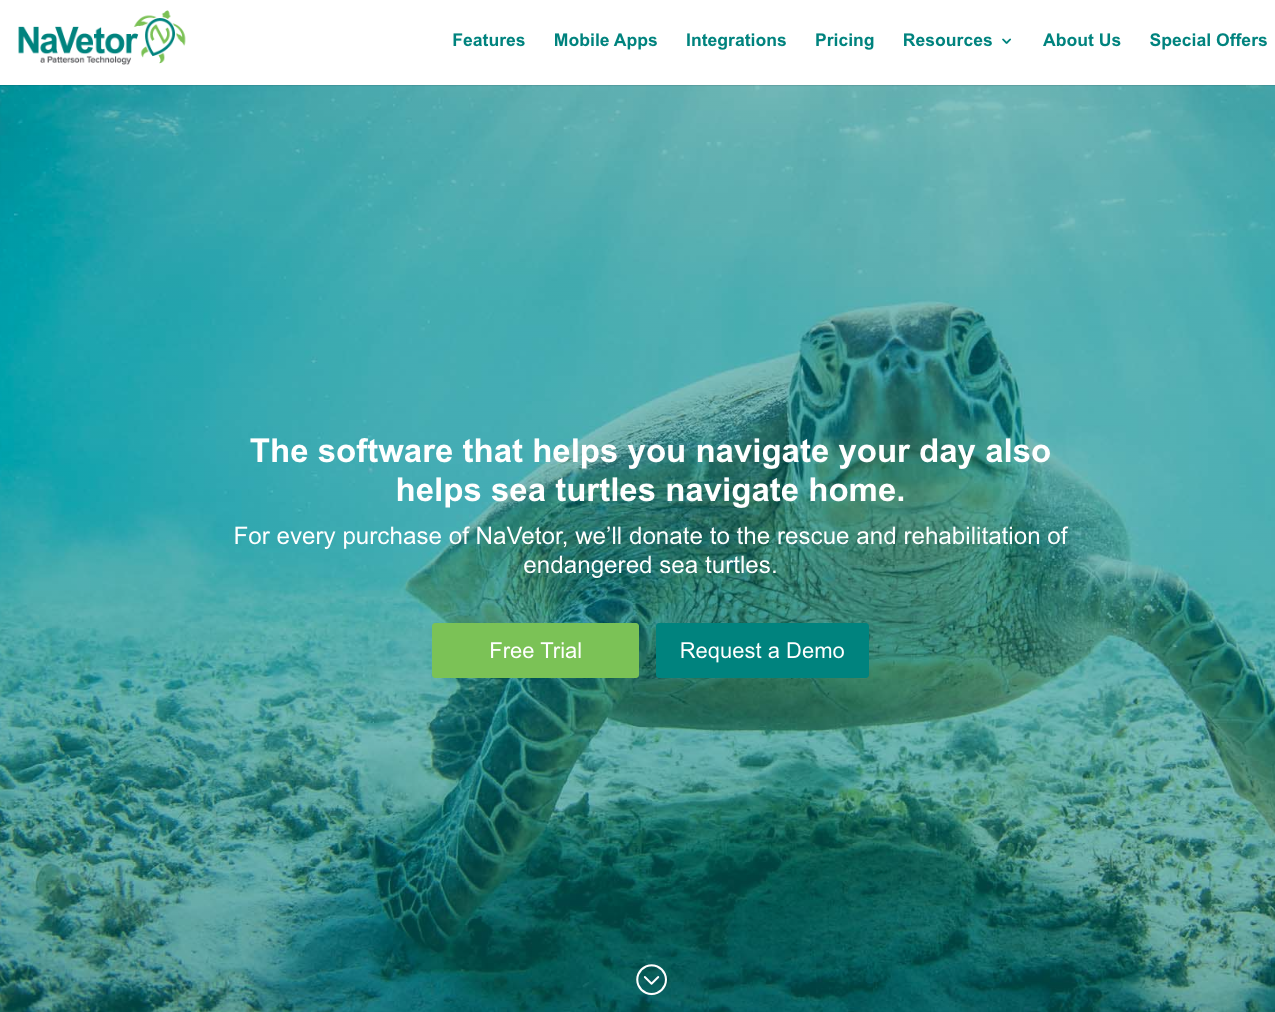Expand the Resources dropdown arrow
1275x1012 pixels.
pos(1006,41)
